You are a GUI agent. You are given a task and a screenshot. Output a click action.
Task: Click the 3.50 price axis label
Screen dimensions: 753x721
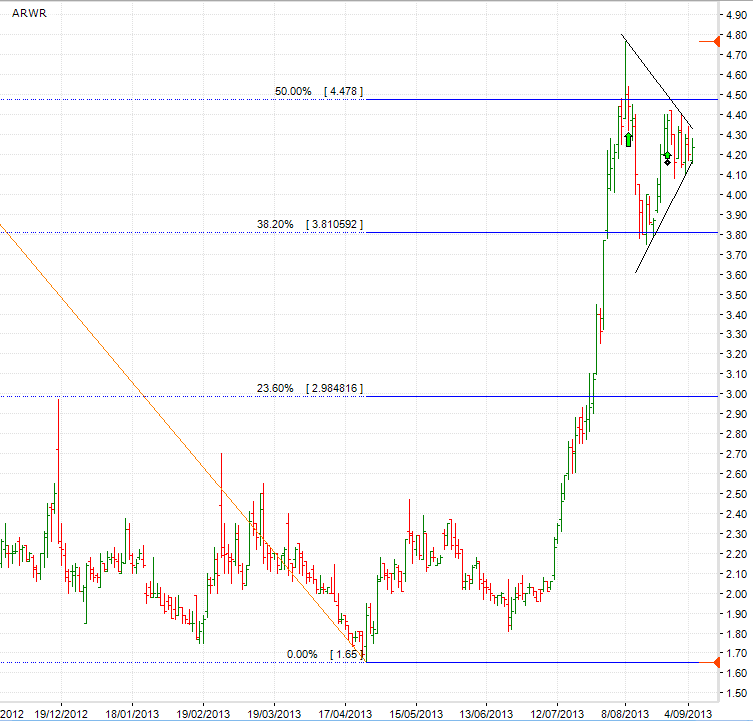(x=737, y=295)
